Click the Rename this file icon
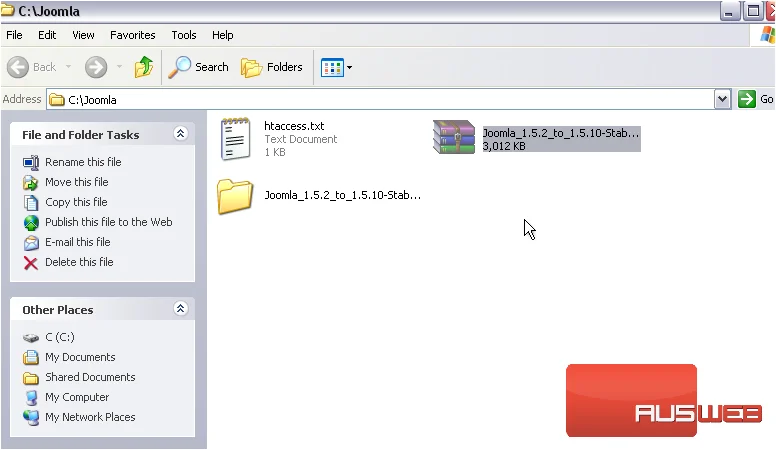 (31, 162)
